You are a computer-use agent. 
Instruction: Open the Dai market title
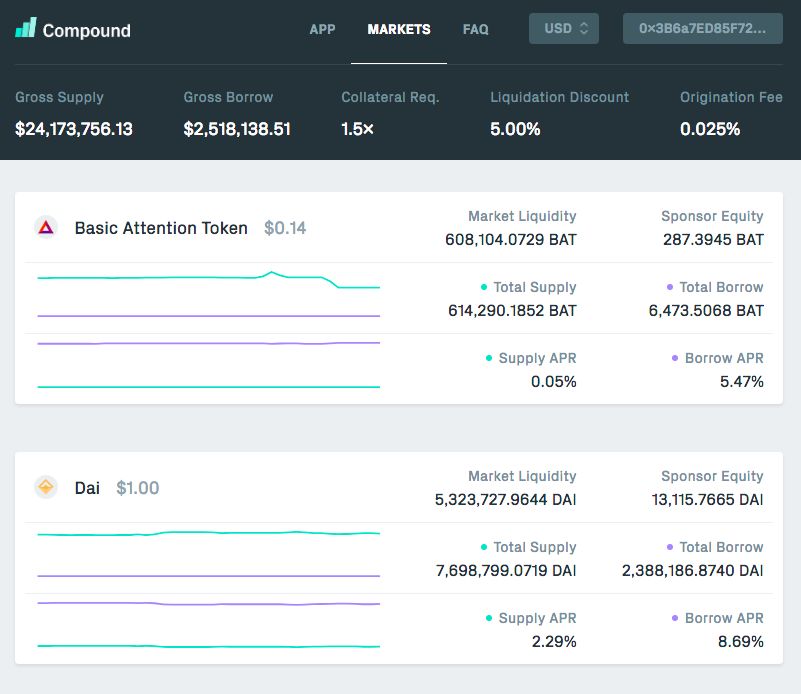click(87, 488)
